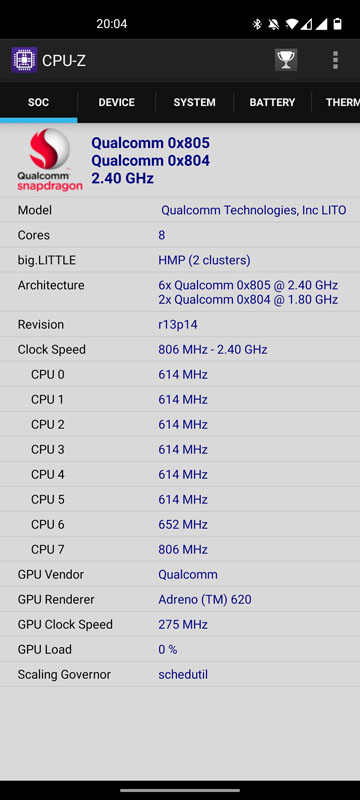
Task: Switch to the BATTERY tab
Action: [272, 102]
